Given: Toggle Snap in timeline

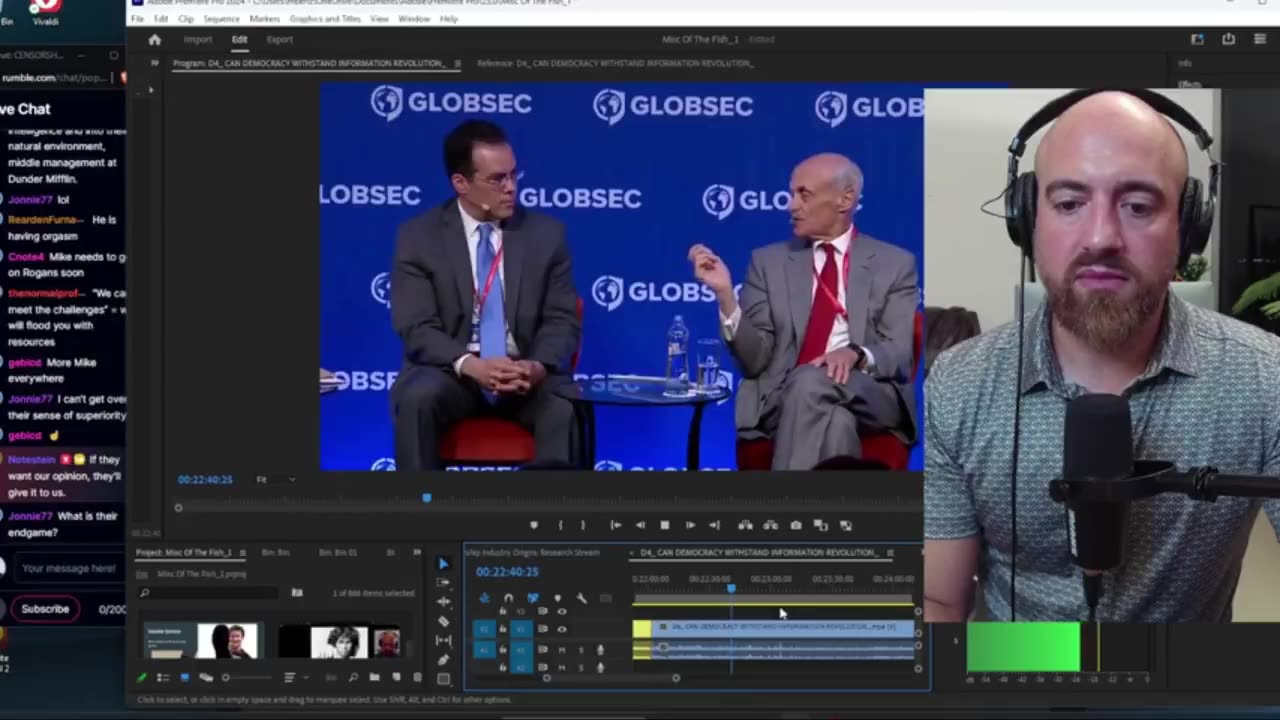Looking at the screenshot, I should coord(508,599).
